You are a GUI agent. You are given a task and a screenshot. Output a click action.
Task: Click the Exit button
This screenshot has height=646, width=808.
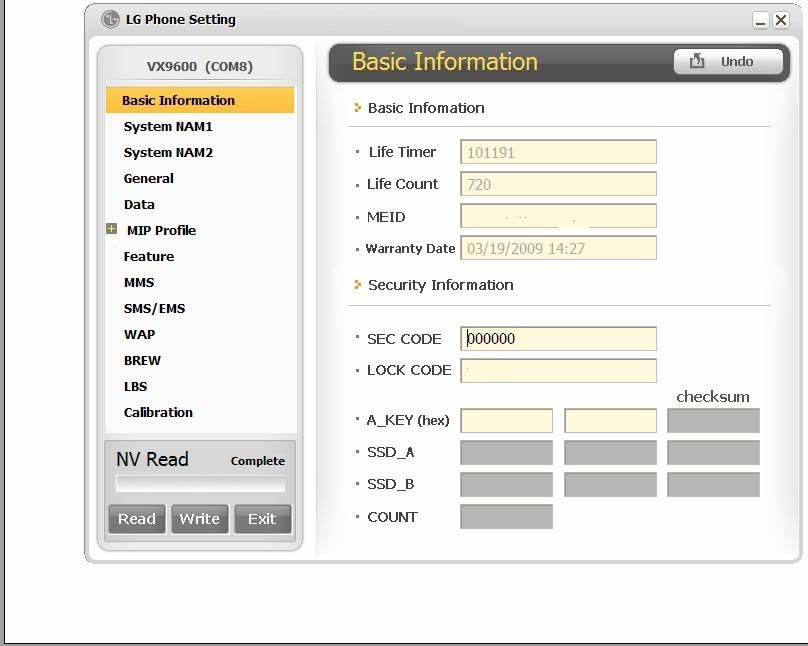point(262,519)
